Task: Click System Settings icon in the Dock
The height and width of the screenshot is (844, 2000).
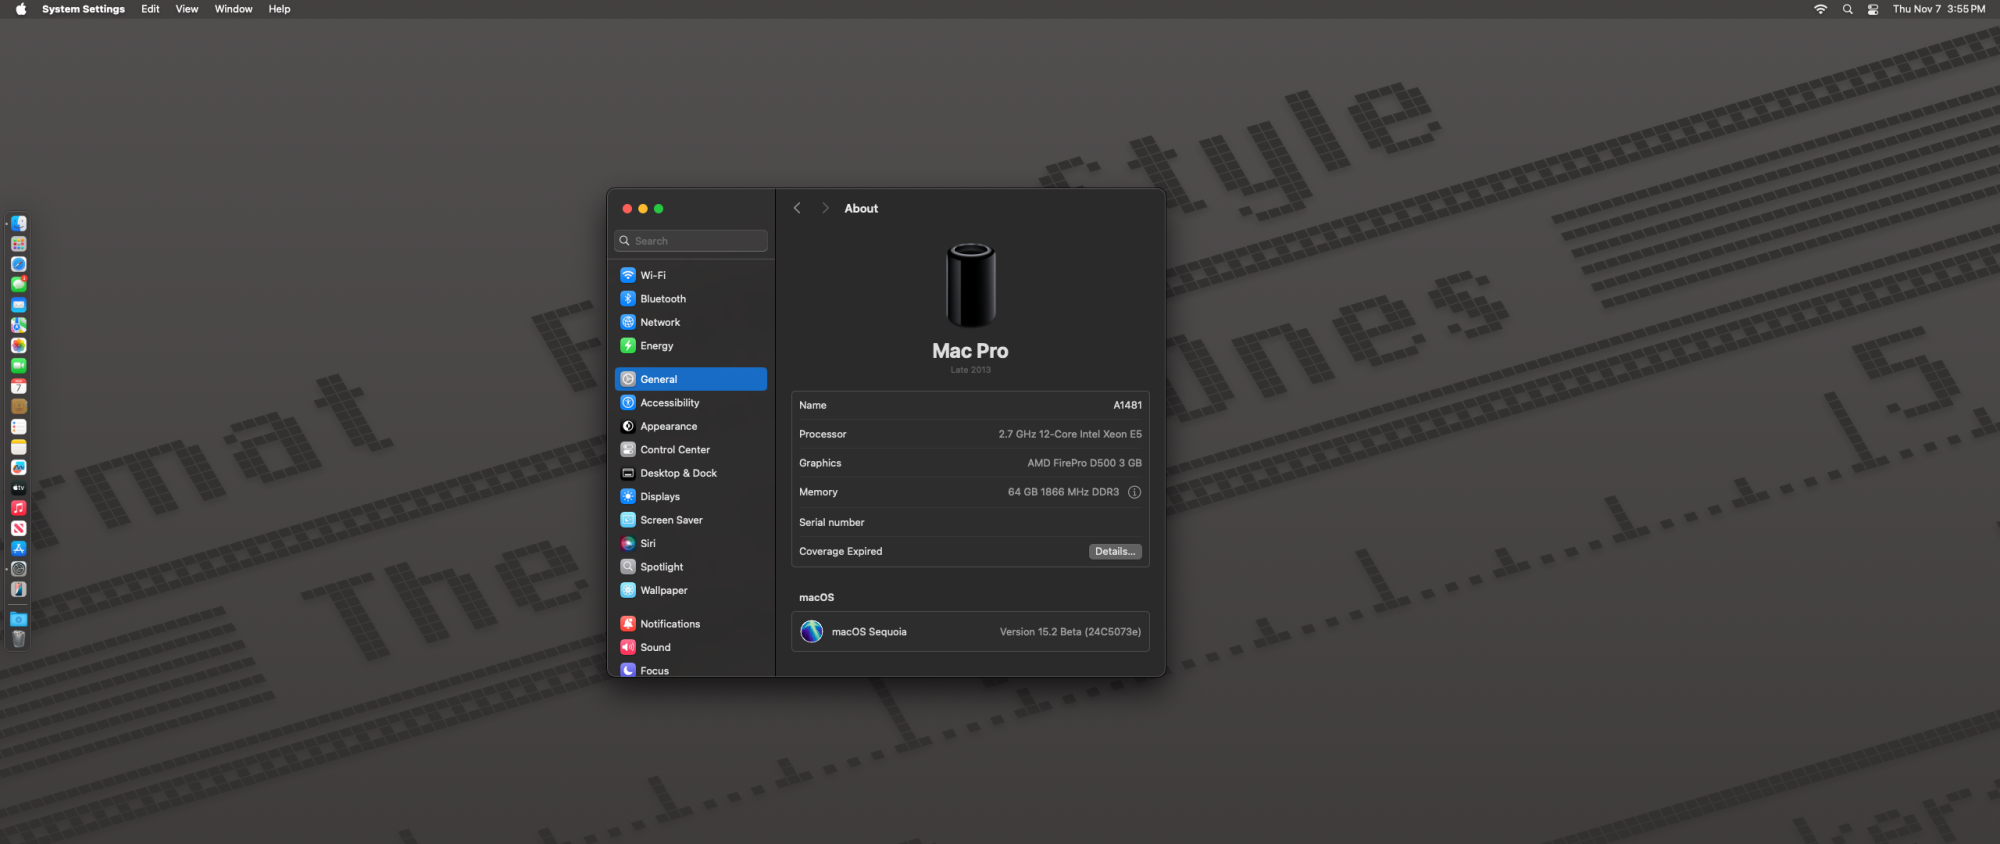Action: [19, 569]
